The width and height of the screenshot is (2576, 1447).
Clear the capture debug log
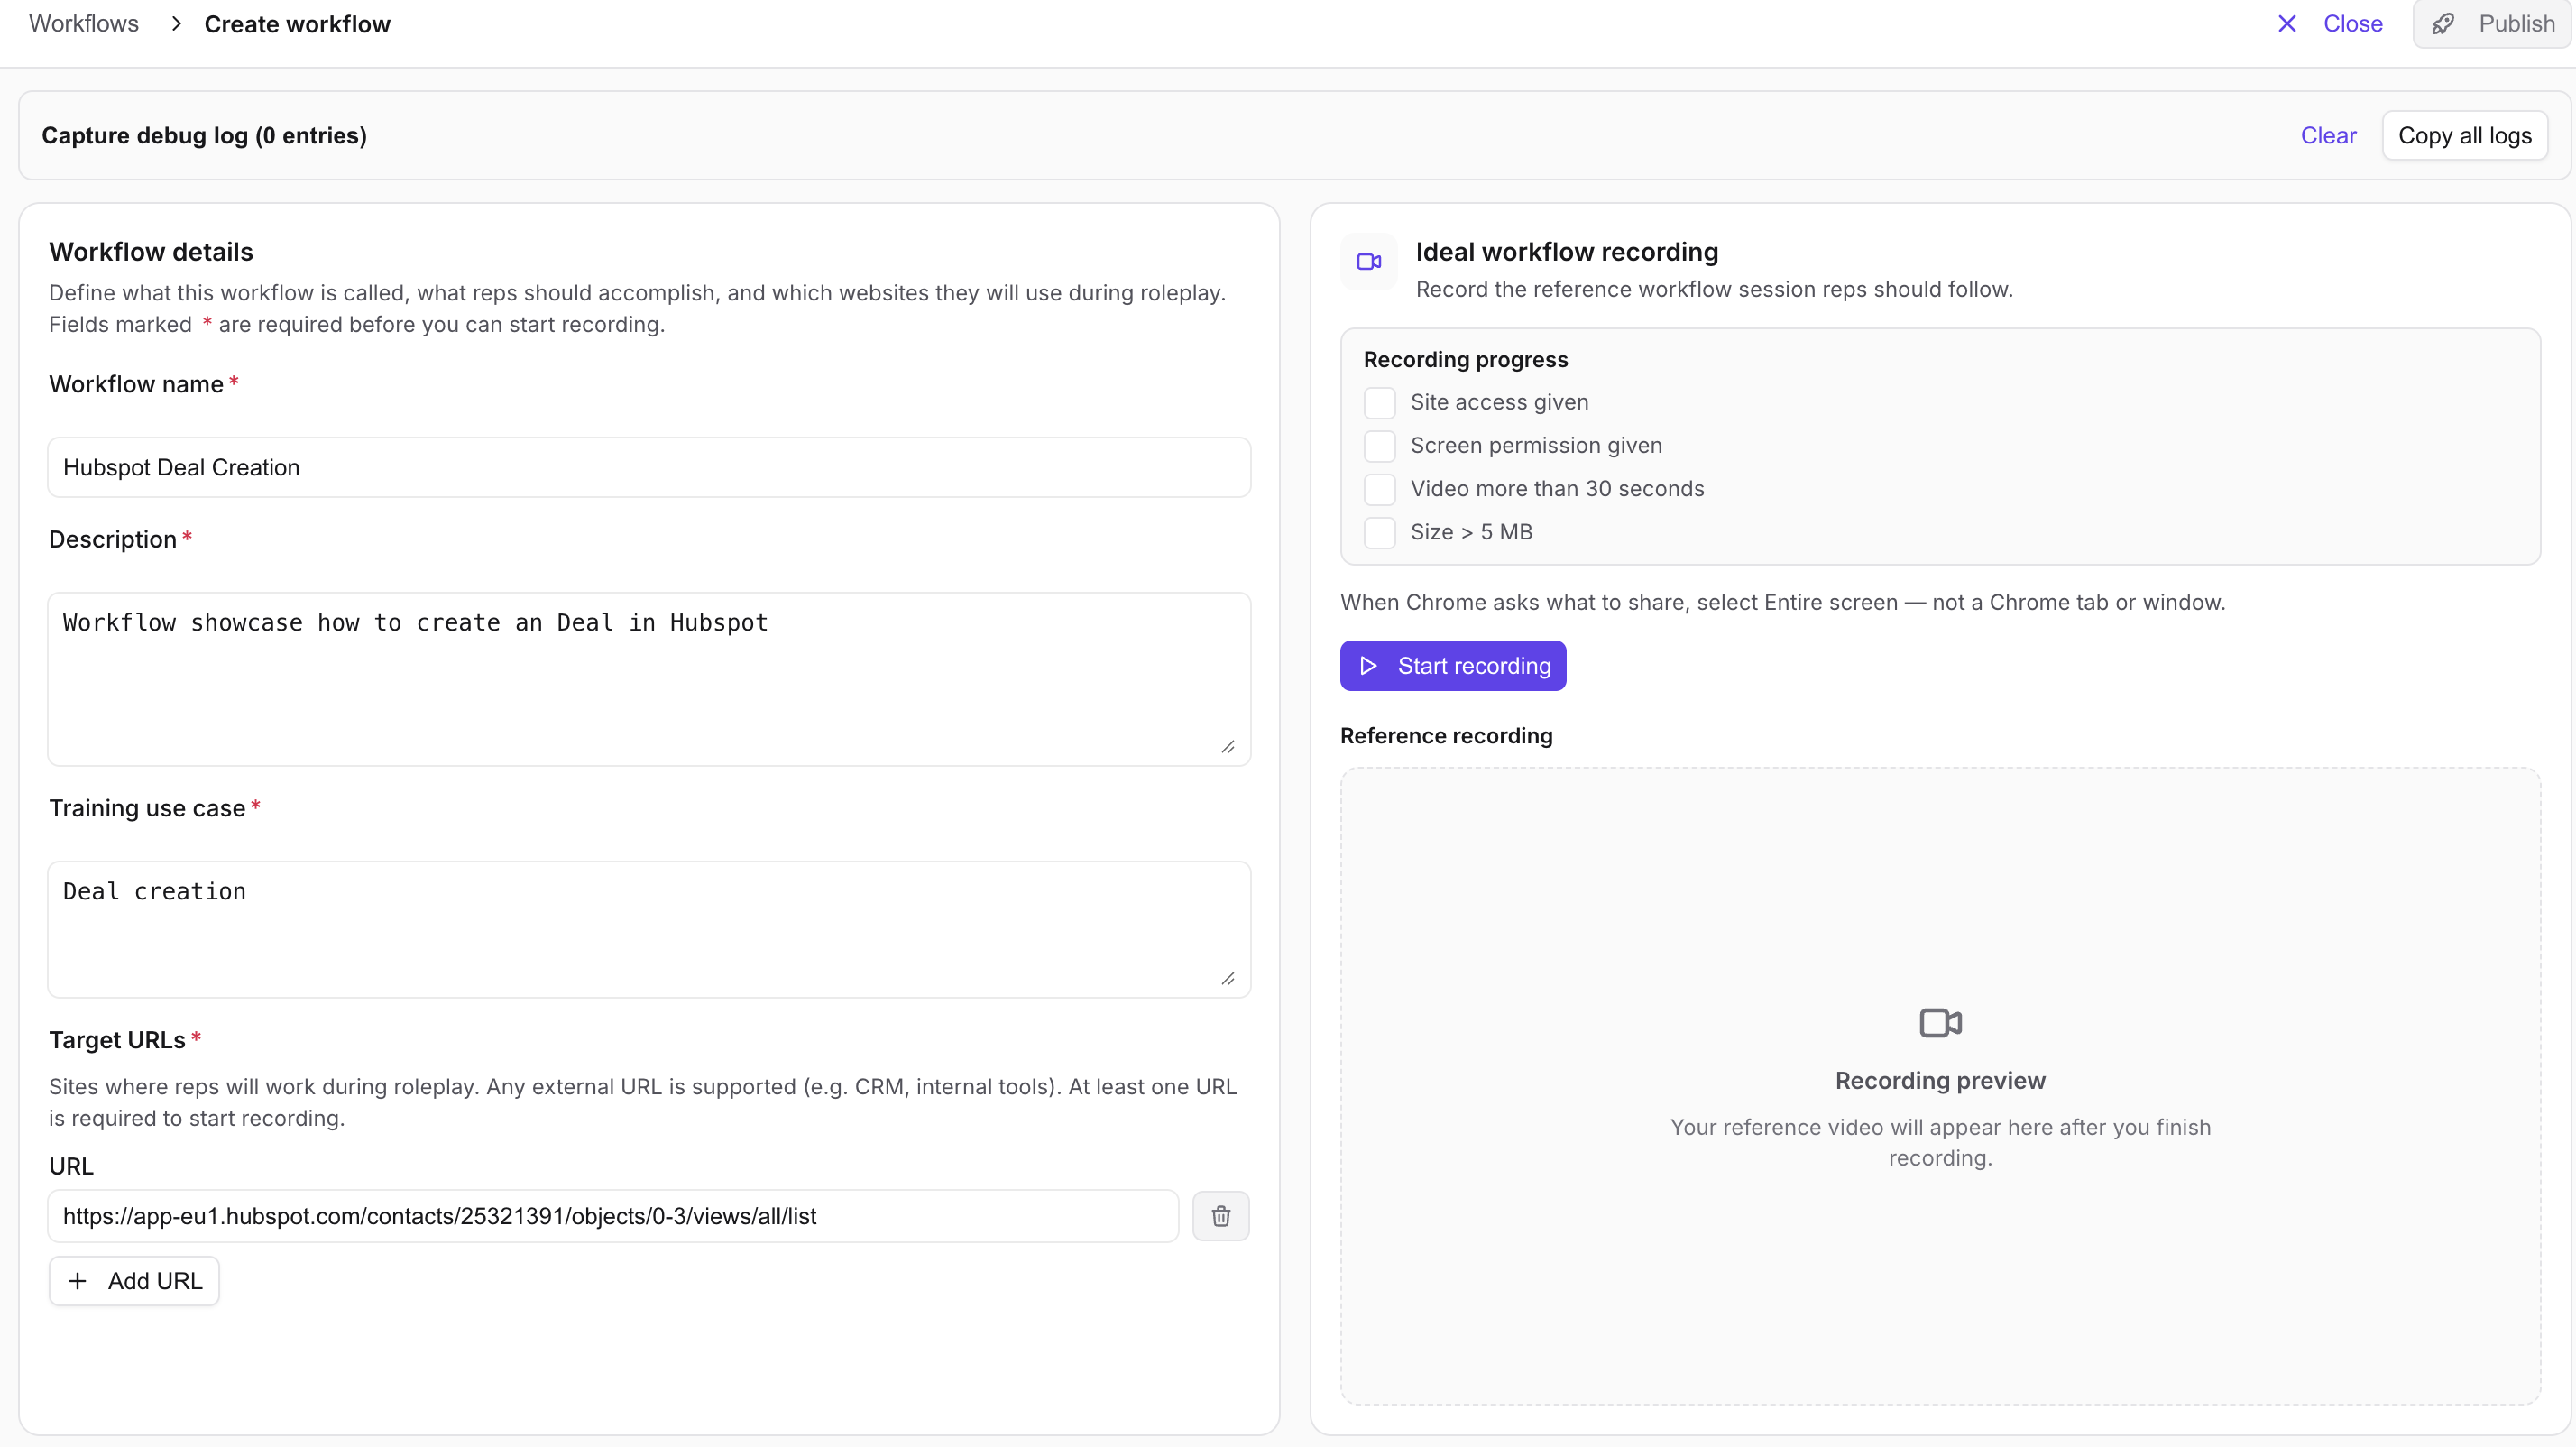coord(2328,136)
